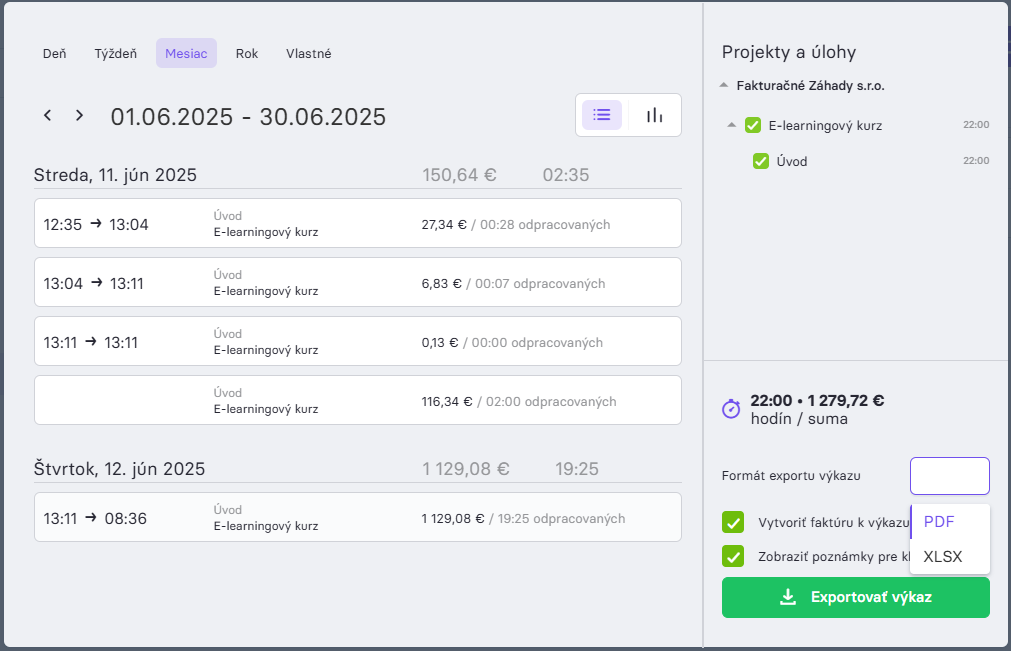Toggle the E-learningový kurz checkbox
Viewport: 1011px width, 651px height.
753,125
